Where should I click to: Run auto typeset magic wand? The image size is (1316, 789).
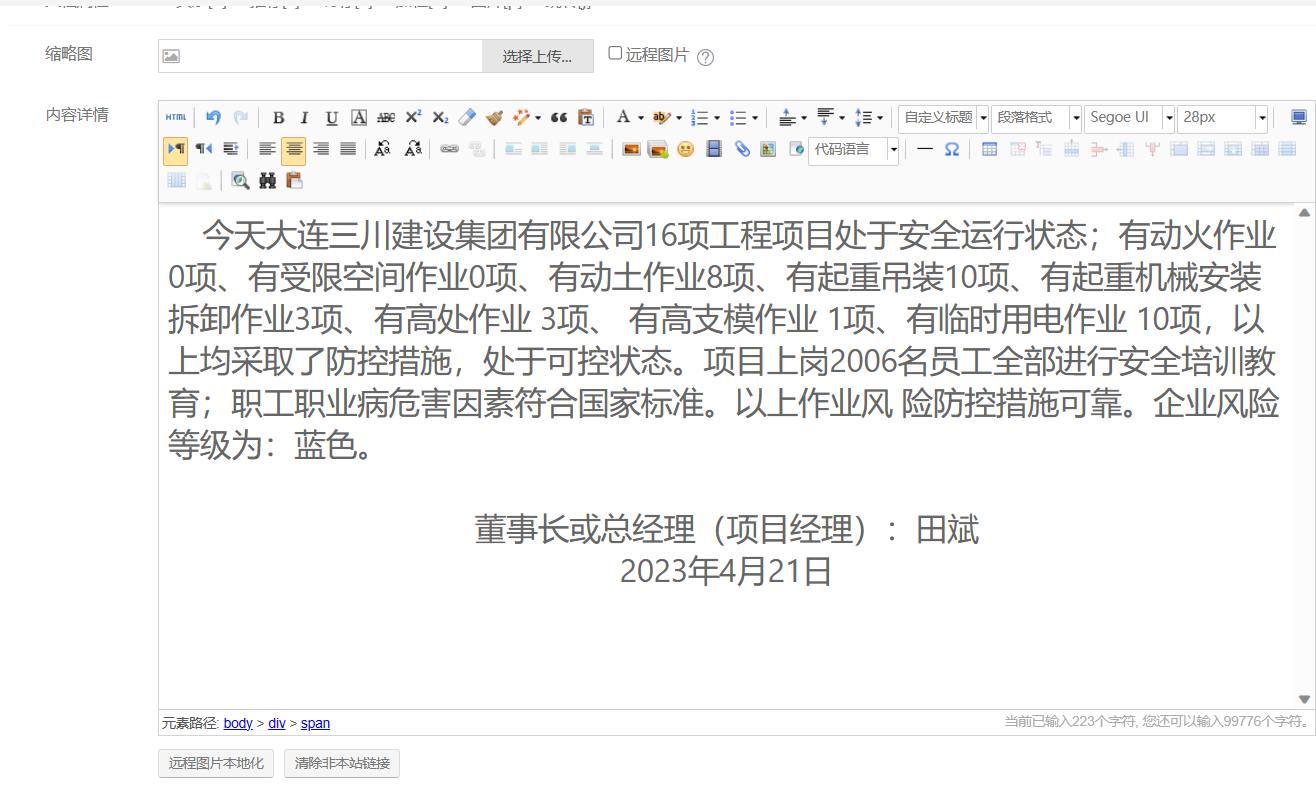522,118
